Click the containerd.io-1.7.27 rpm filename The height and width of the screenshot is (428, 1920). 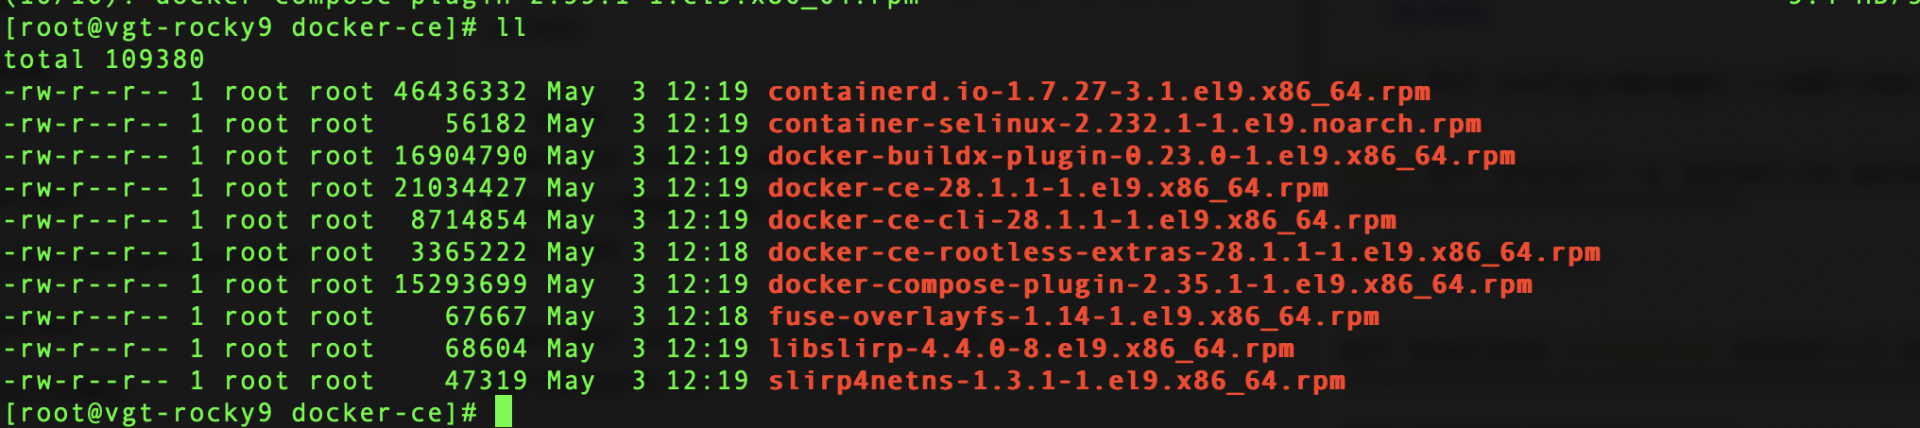tap(1098, 92)
